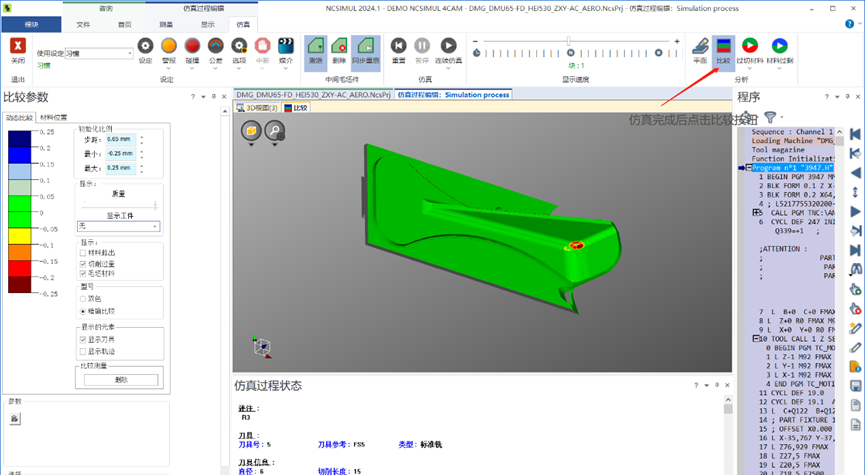Toggle the 显示刀具 show tool checkbox
This screenshot has height=475, width=865.
click(83, 339)
